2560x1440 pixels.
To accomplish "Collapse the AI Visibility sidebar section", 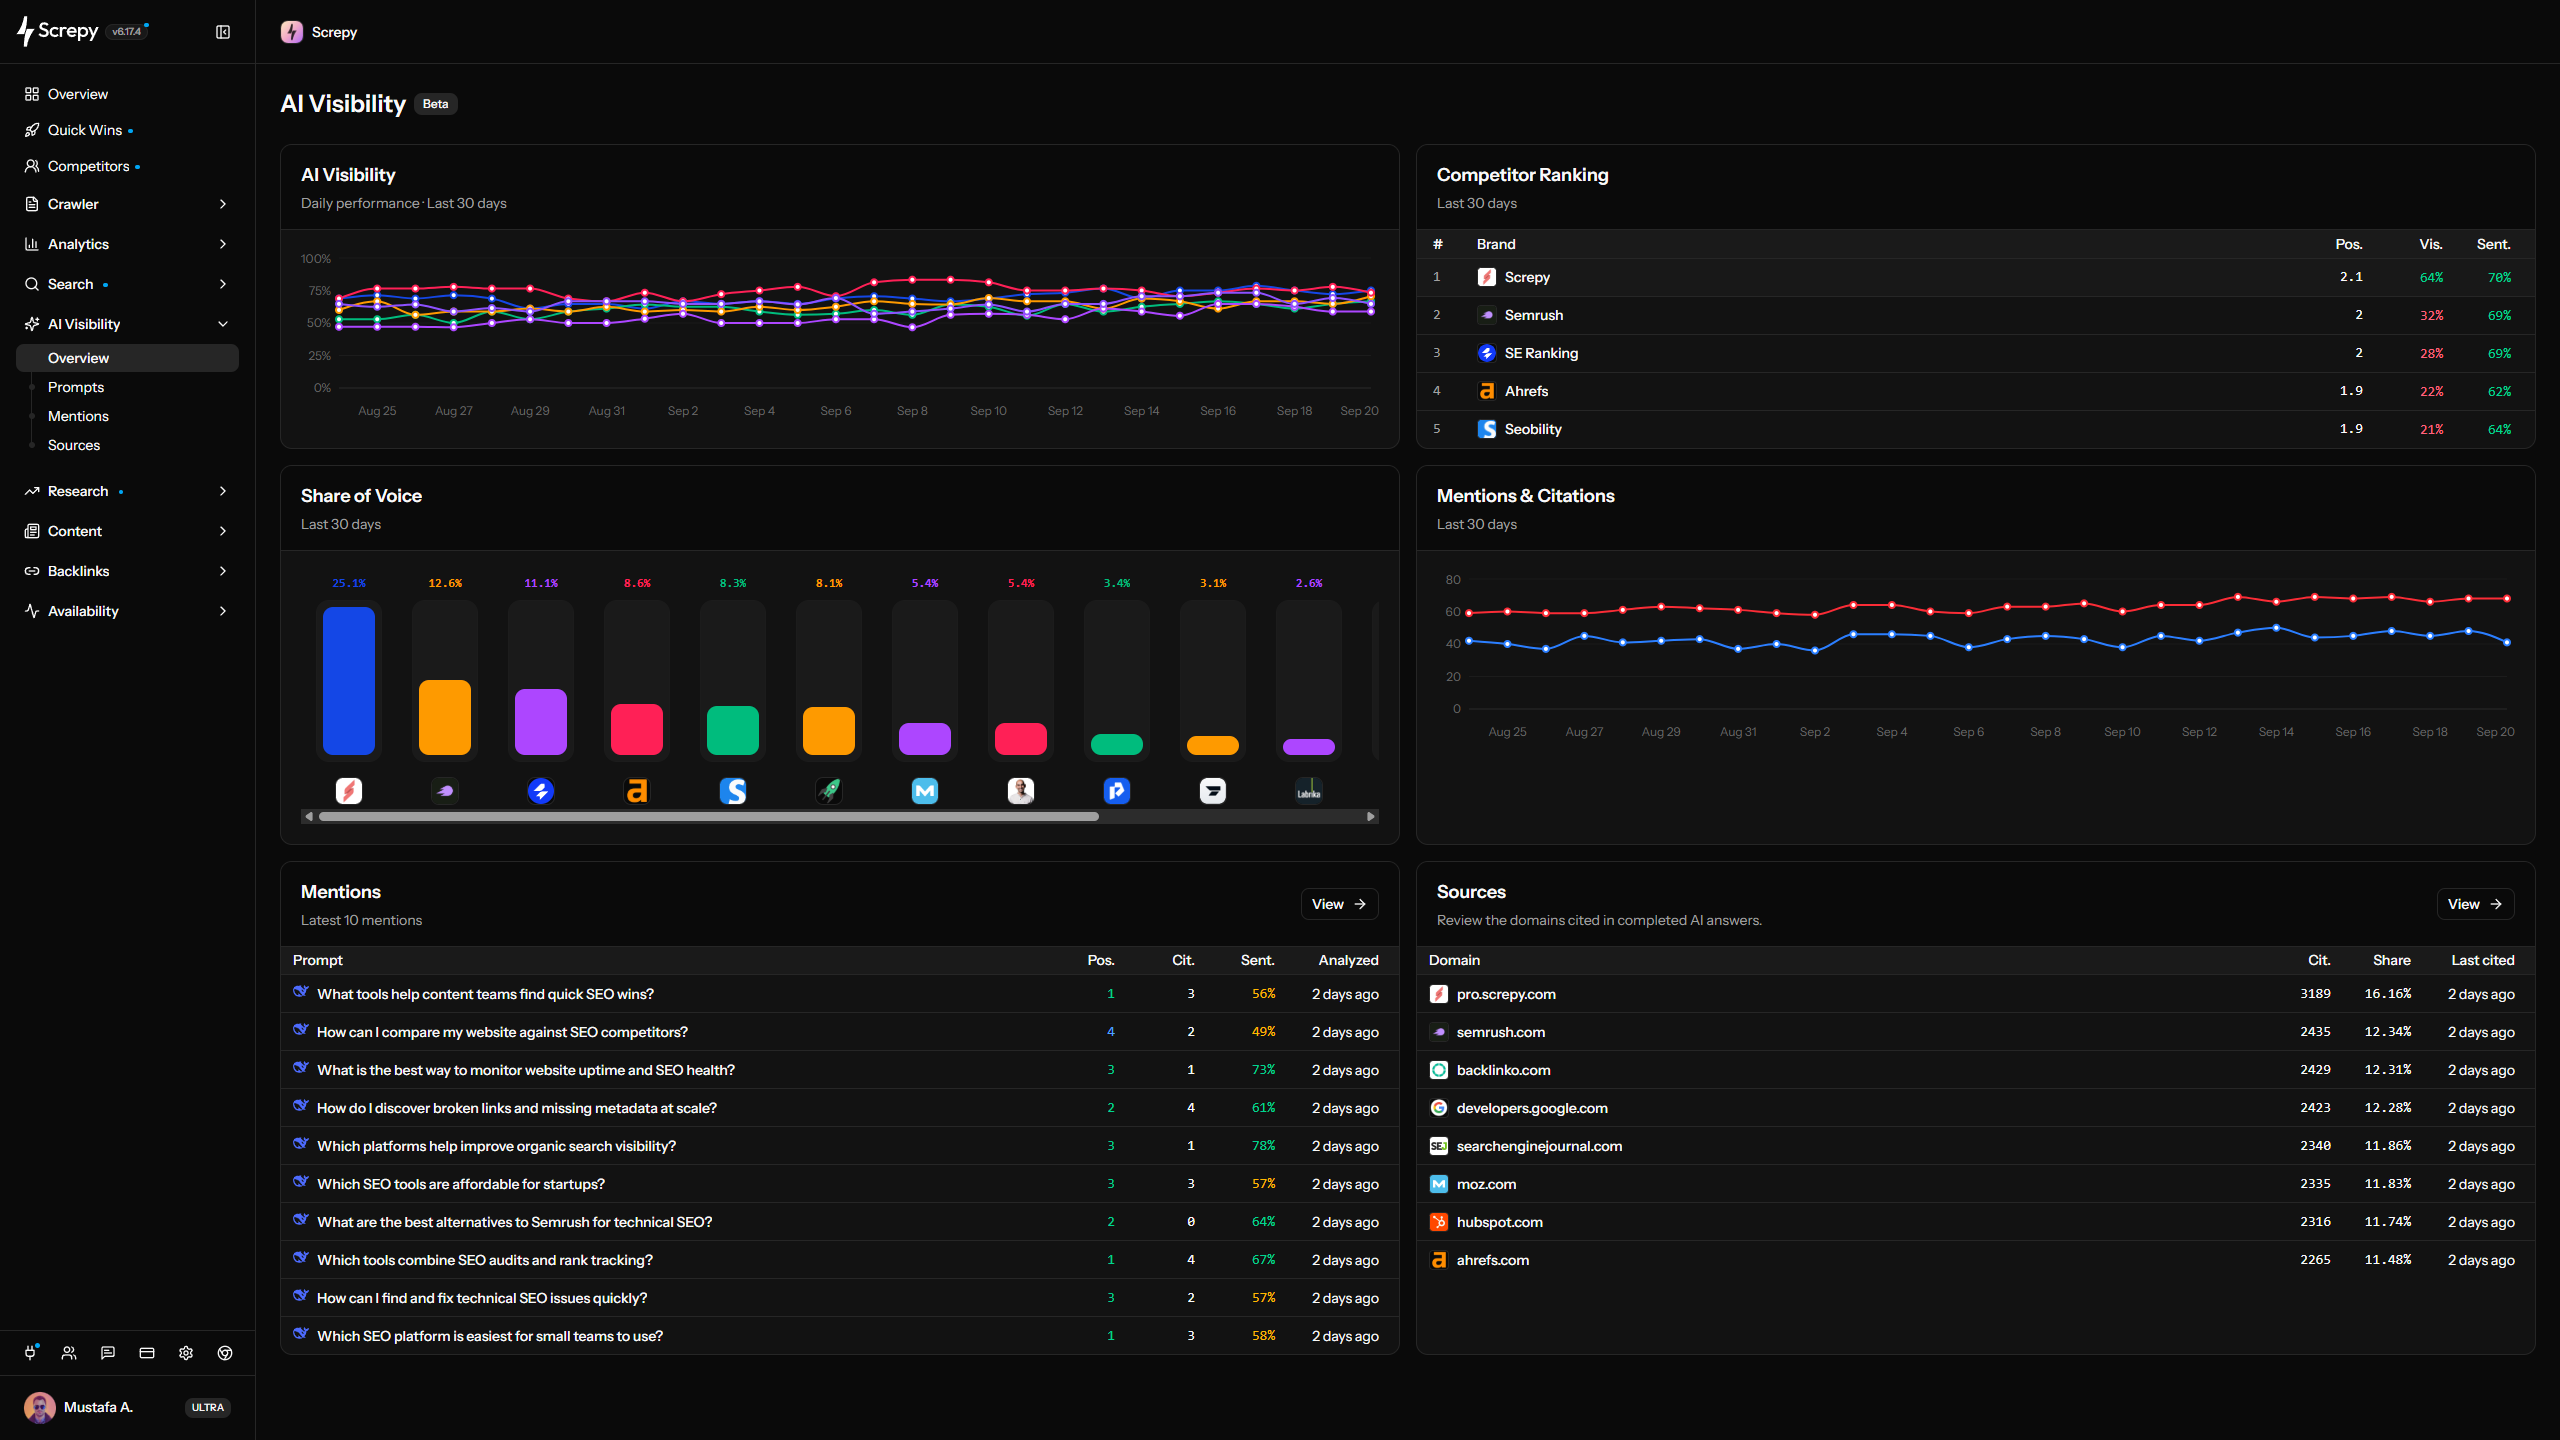I will pos(127,324).
